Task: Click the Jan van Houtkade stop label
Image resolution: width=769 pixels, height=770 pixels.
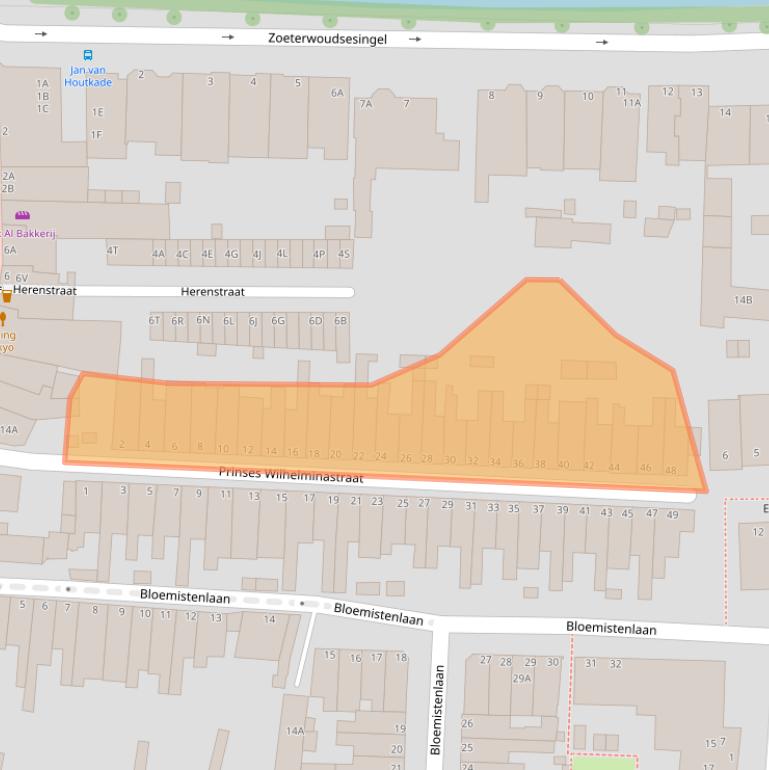Action: [x=88, y=76]
